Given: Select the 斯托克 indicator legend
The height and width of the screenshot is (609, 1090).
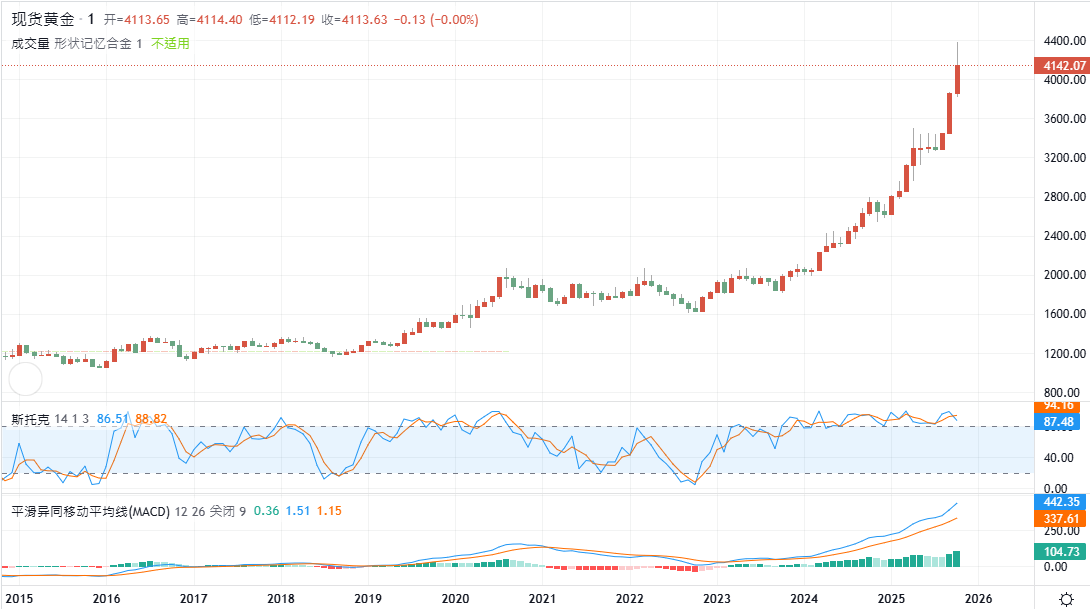Looking at the screenshot, I should (x=30, y=418).
